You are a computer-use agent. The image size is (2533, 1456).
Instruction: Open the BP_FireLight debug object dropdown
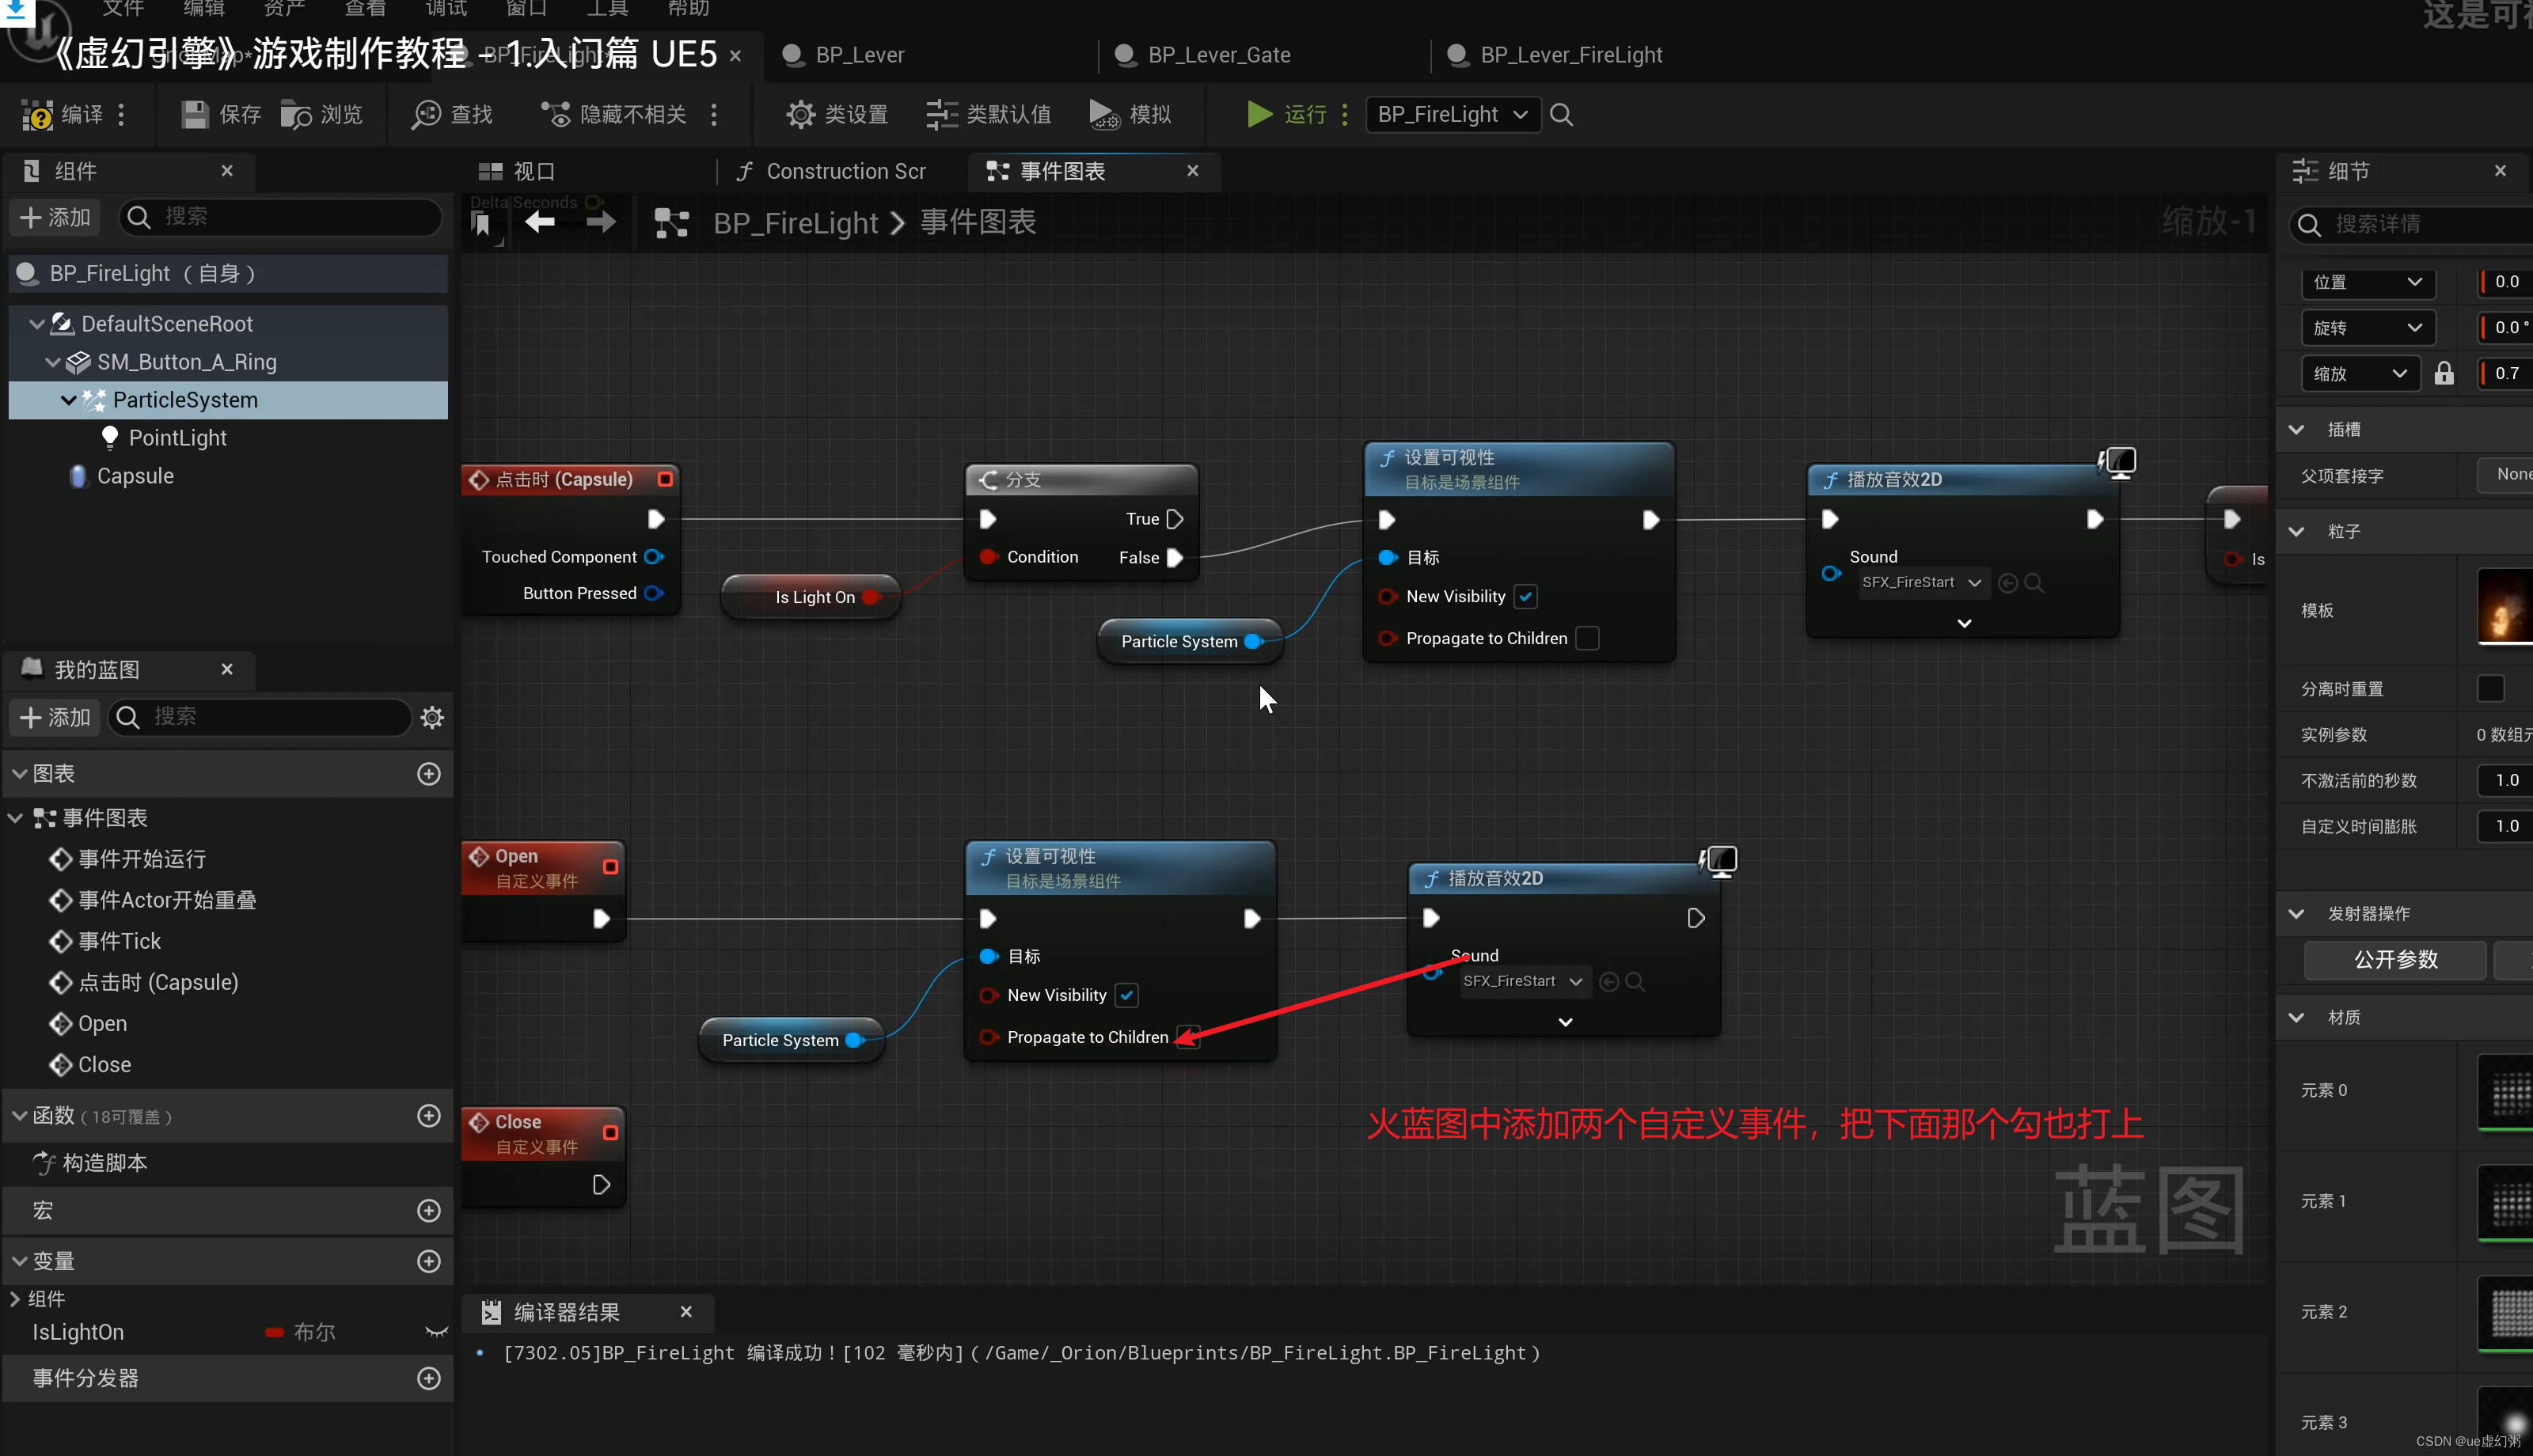(1452, 115)
